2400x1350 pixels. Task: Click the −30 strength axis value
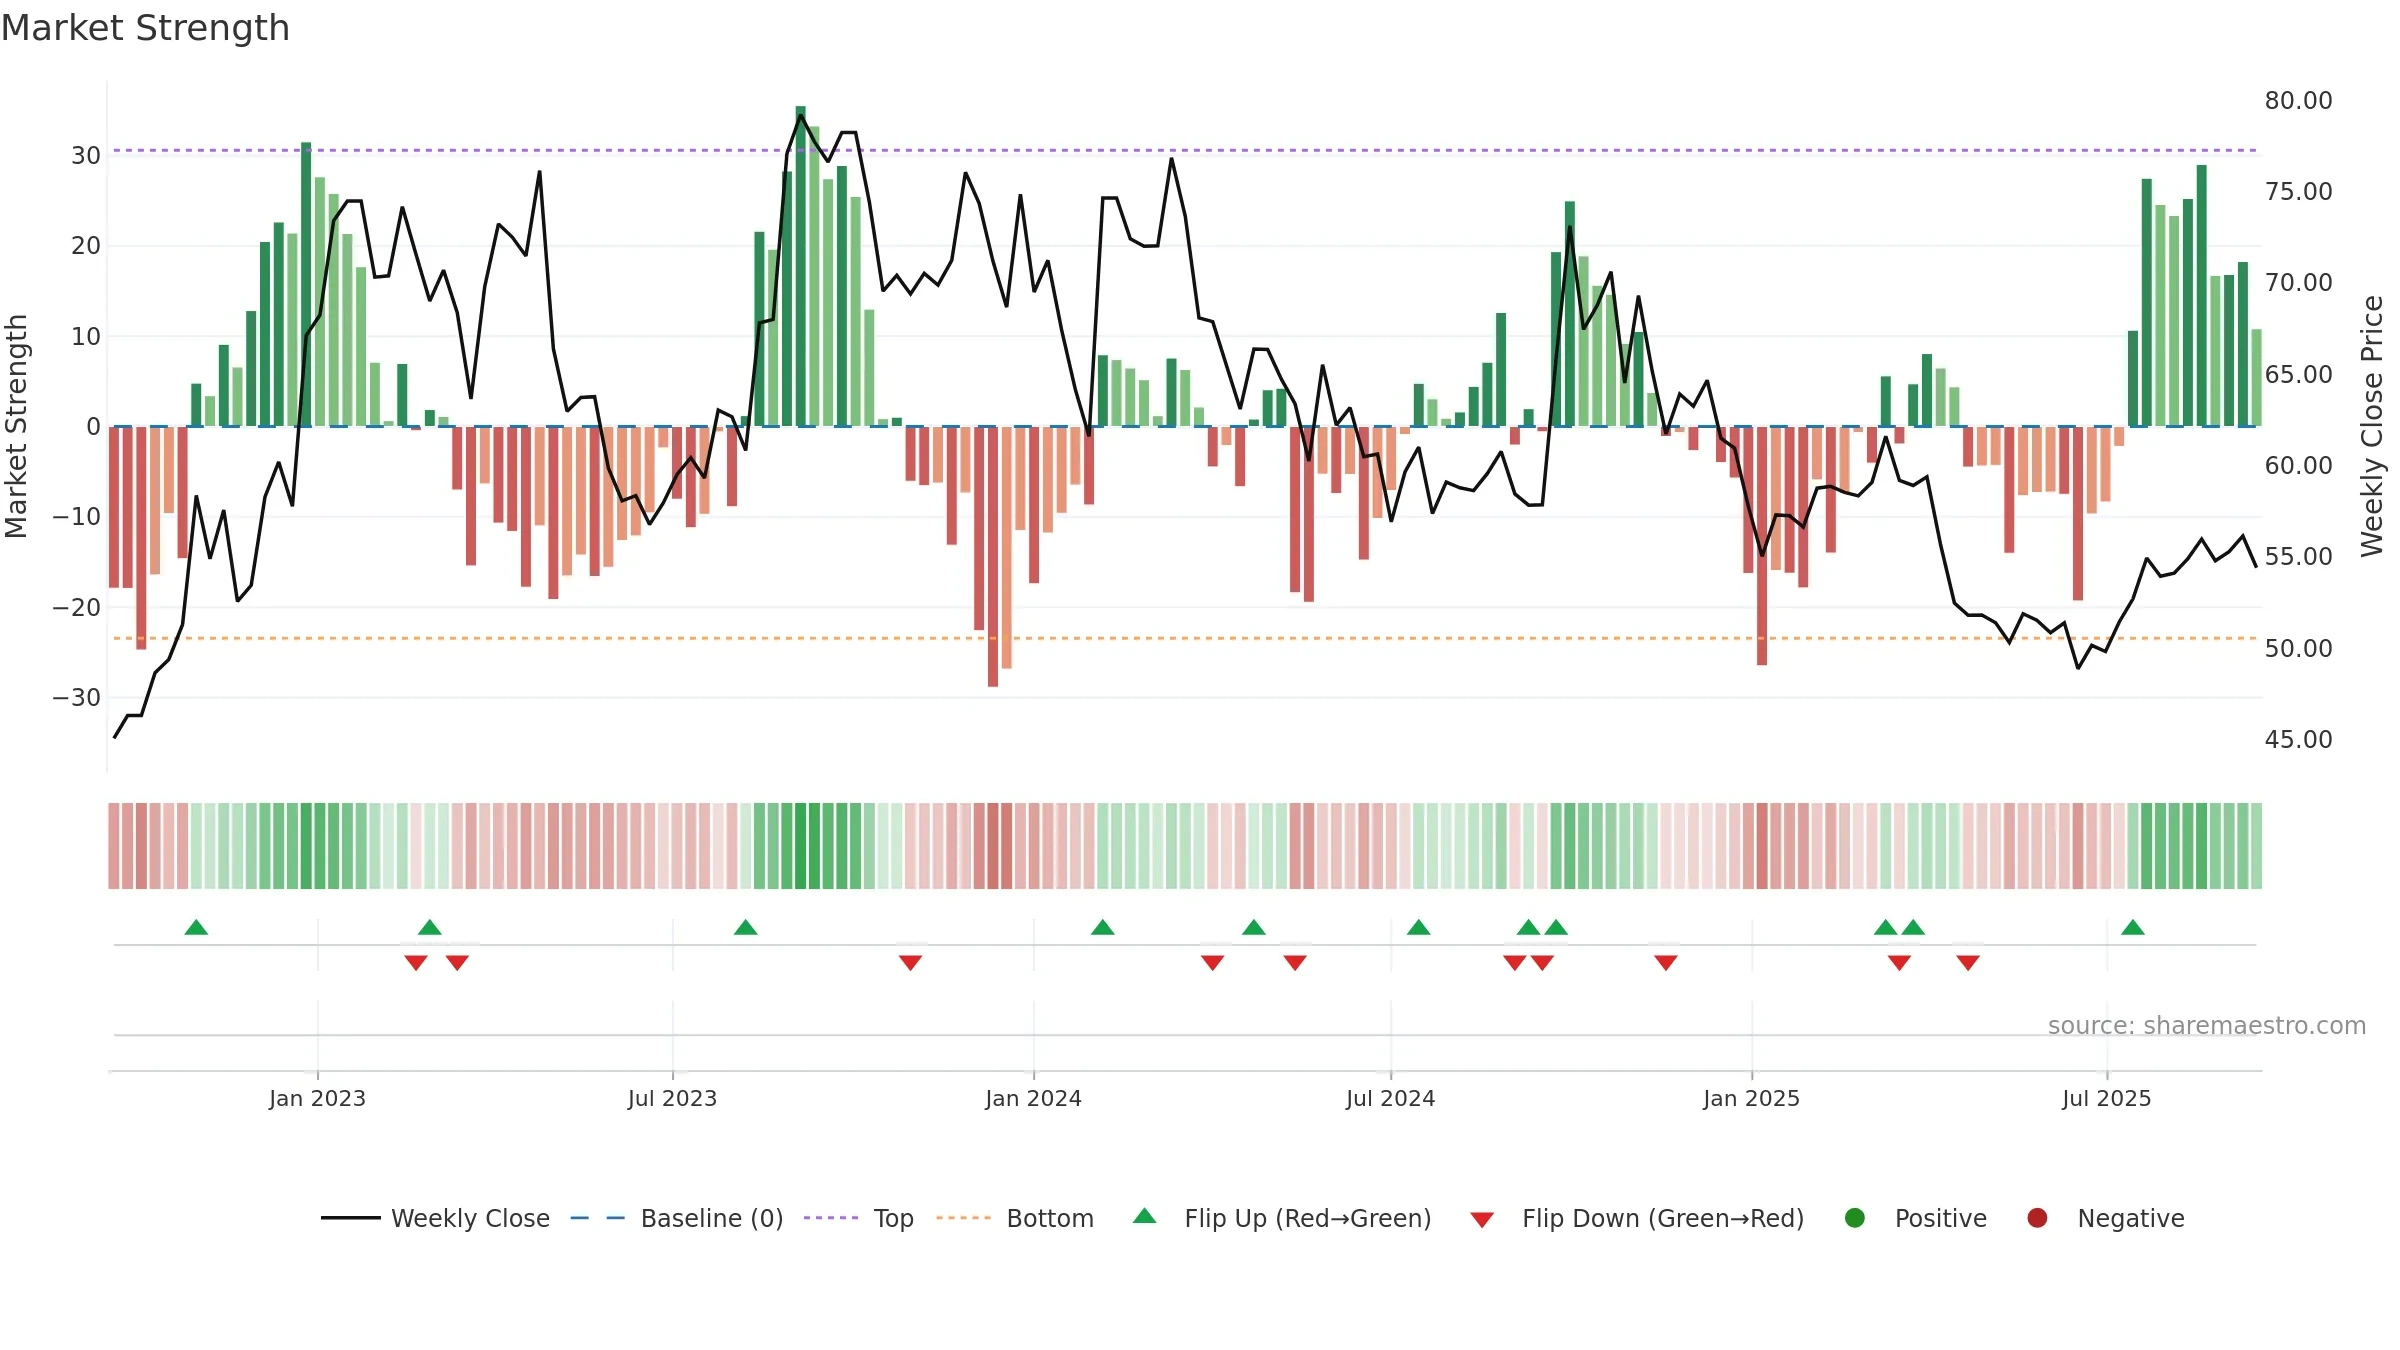pos(77,698)
